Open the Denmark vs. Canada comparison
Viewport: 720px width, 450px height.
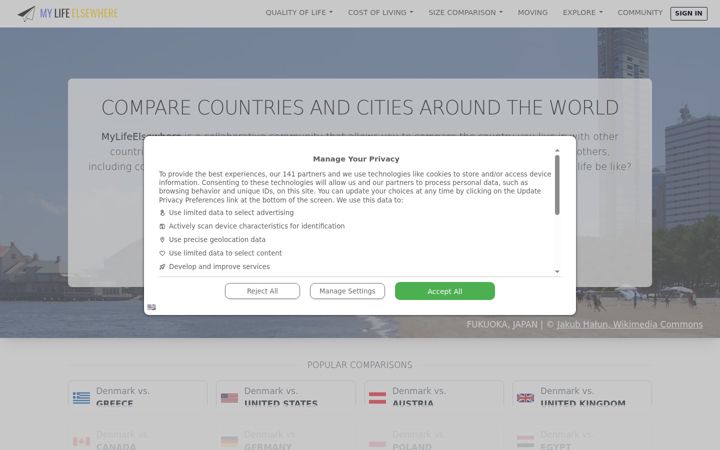tap(137, 437)
